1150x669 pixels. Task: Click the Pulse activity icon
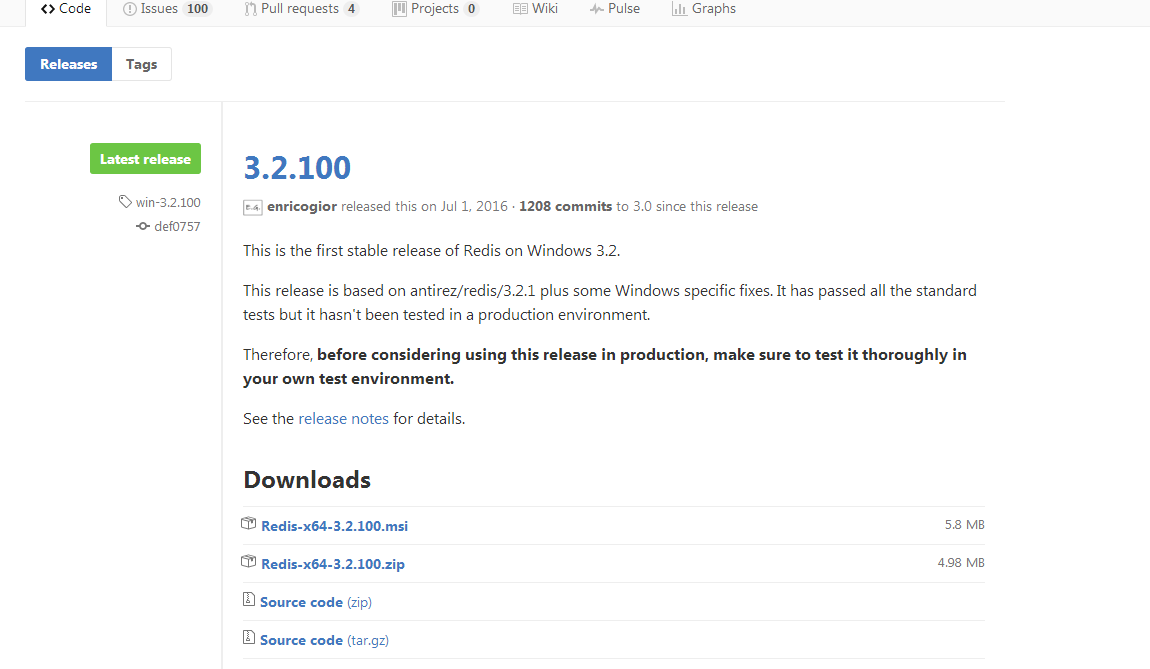597,9
